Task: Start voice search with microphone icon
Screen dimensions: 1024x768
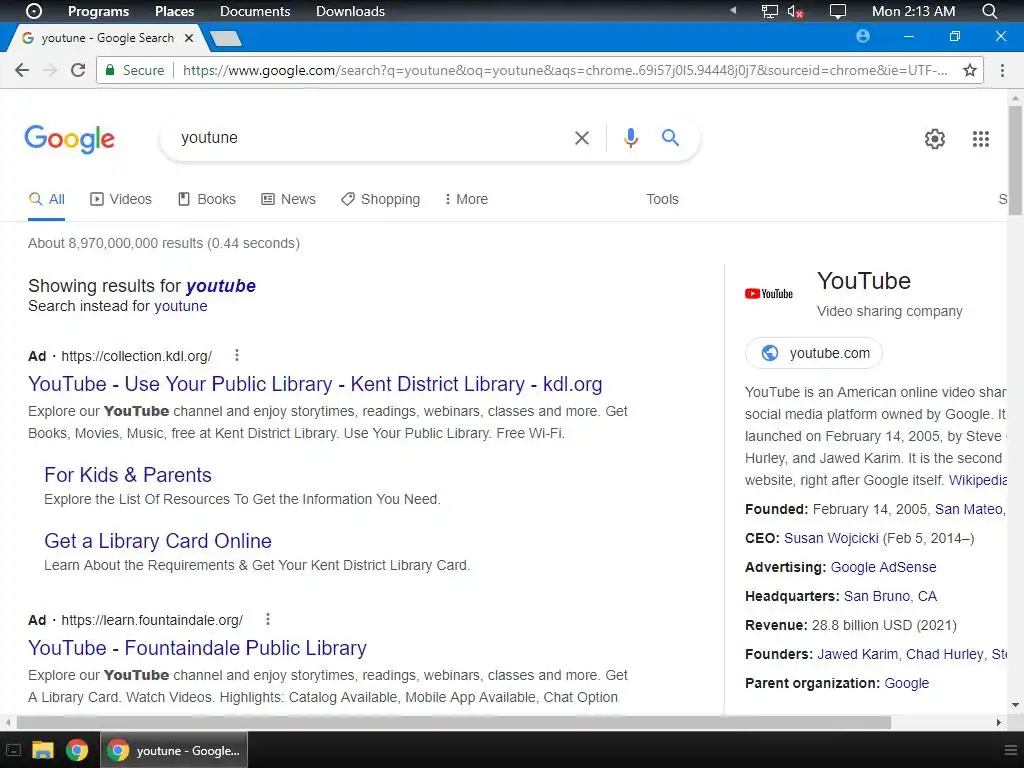Action: [630, 138]
